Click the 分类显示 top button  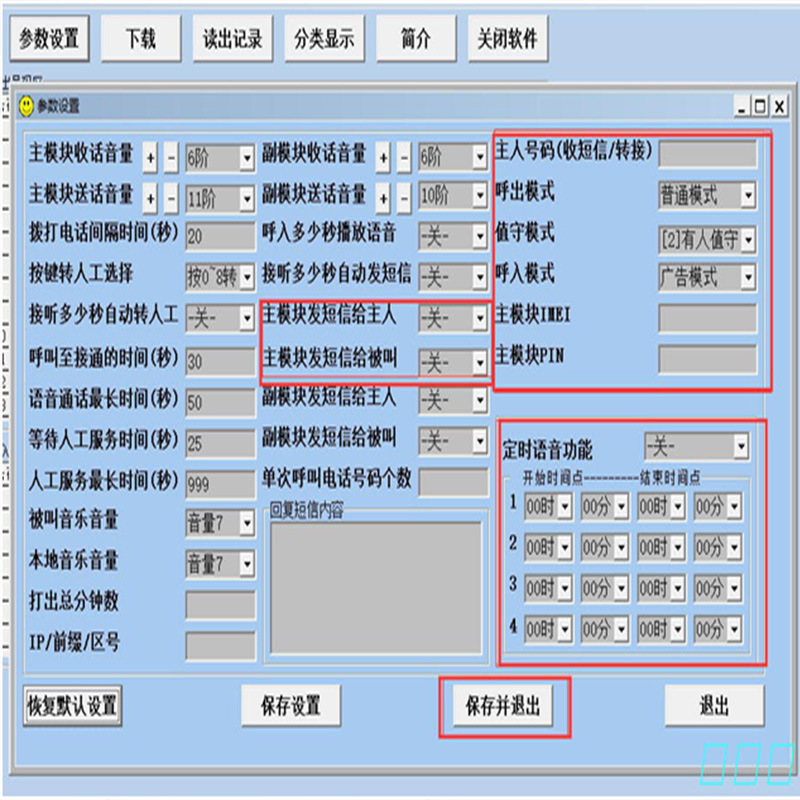324,38
